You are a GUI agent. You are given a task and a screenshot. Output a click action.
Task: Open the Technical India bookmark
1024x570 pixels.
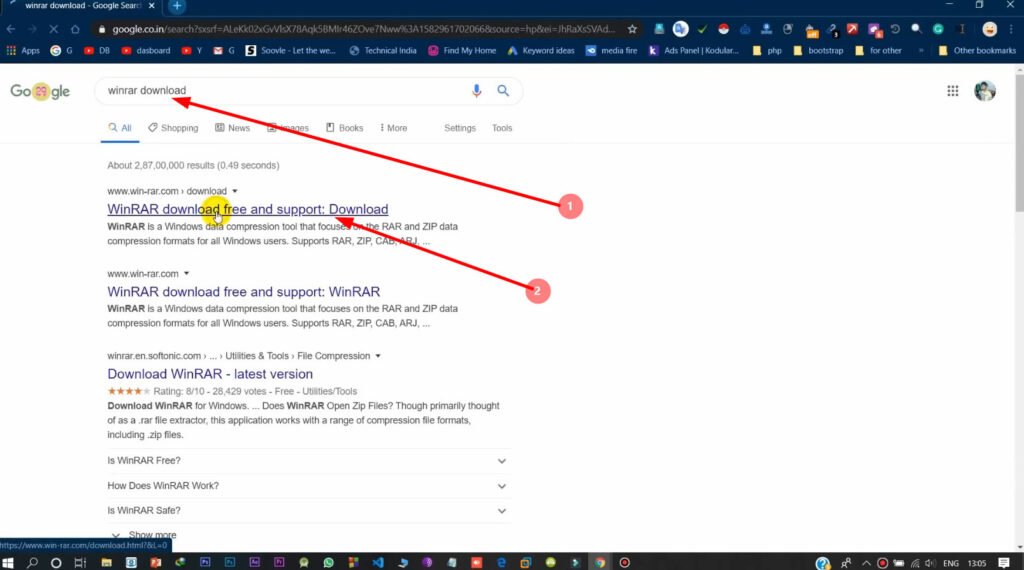[x=383, y=50]
